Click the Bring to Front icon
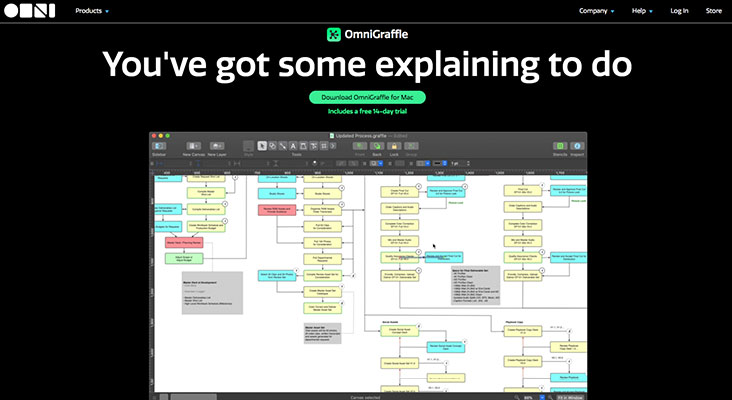732x400 pixels. click(360, 146)
